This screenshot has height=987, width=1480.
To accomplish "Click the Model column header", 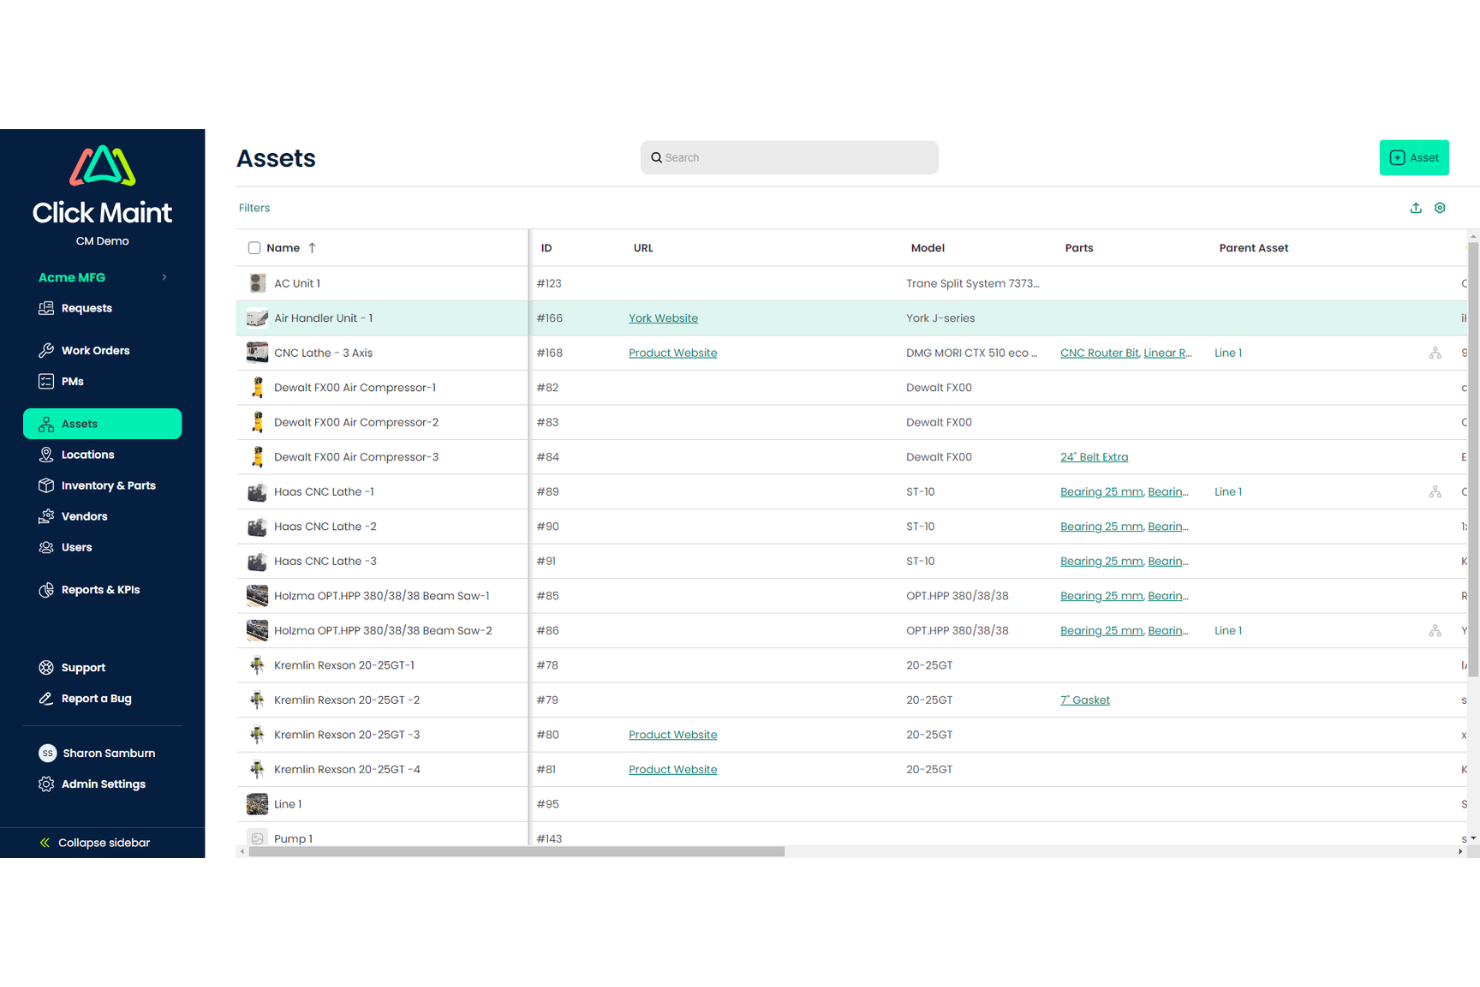I will point(928,248).
